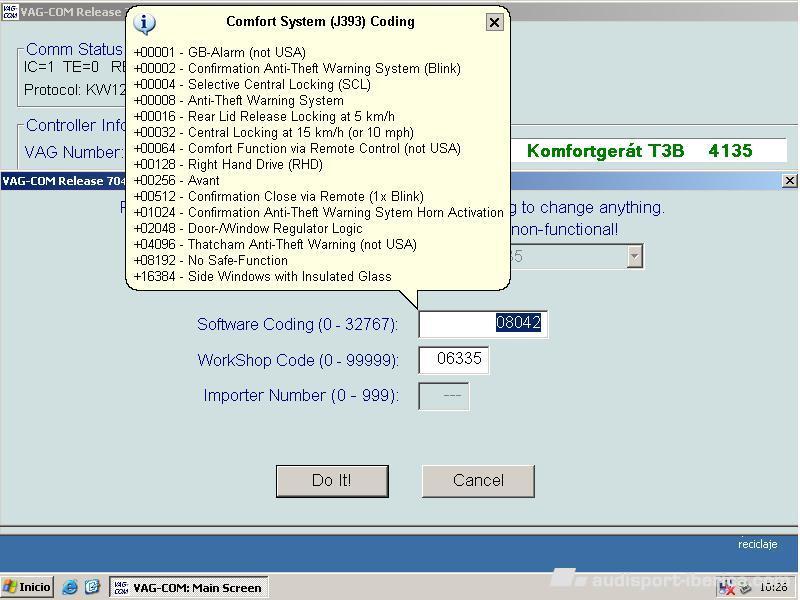Image resolution: width=800 pixels, height=600 pixels.
Task: Click the Importer Number input field
Action: click(443, 396)
